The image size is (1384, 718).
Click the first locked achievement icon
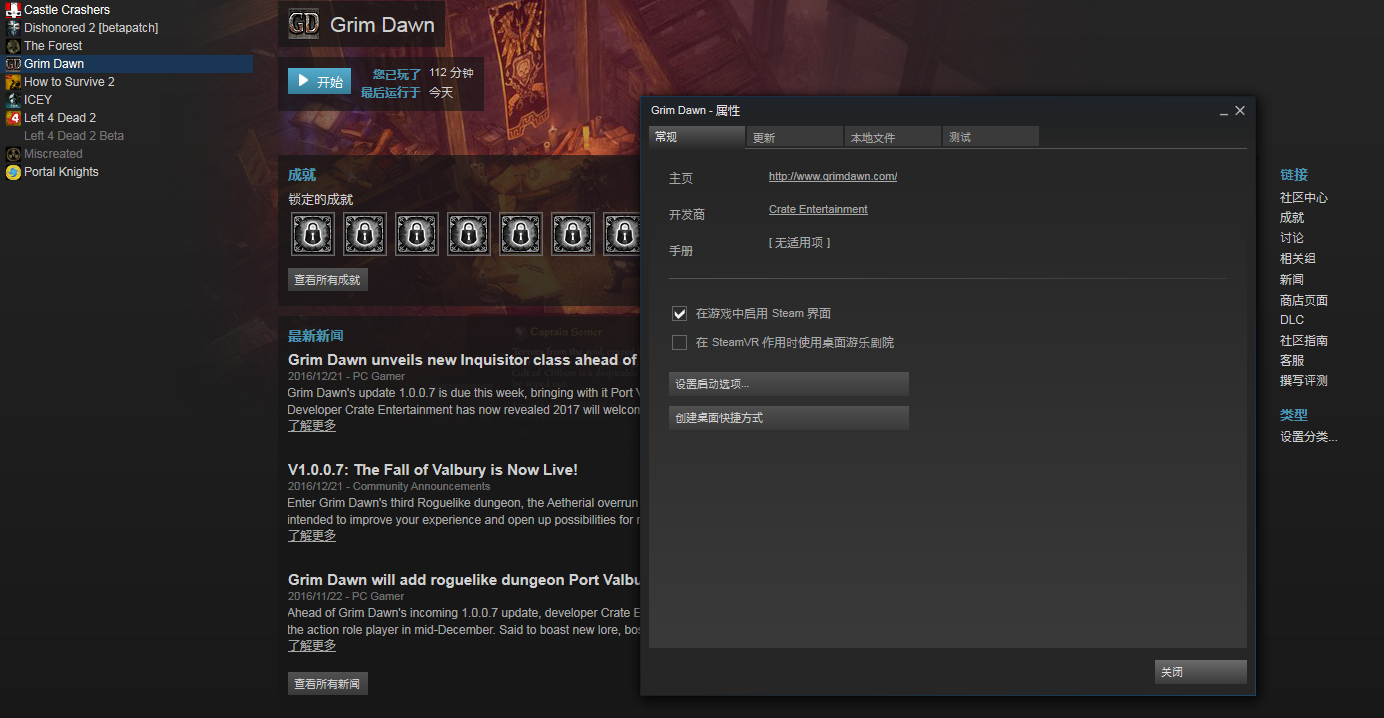313,234
